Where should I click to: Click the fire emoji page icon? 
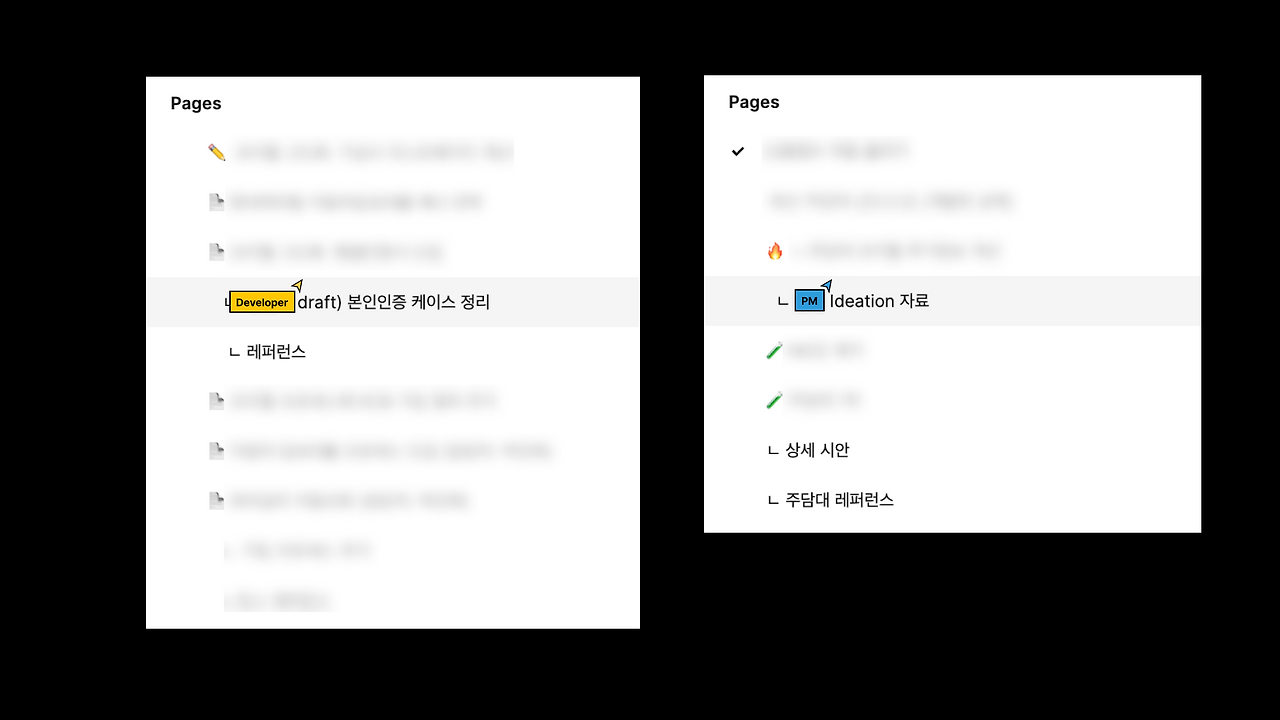tap(775, 251)
